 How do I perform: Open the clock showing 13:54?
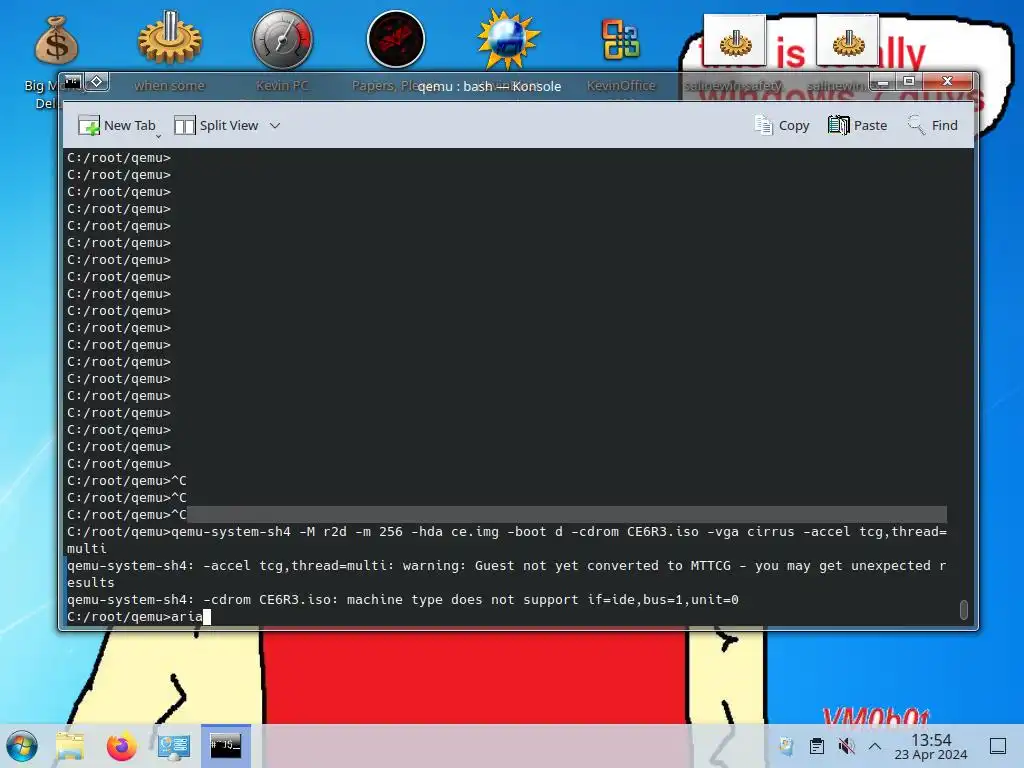[x=931, y=746]
